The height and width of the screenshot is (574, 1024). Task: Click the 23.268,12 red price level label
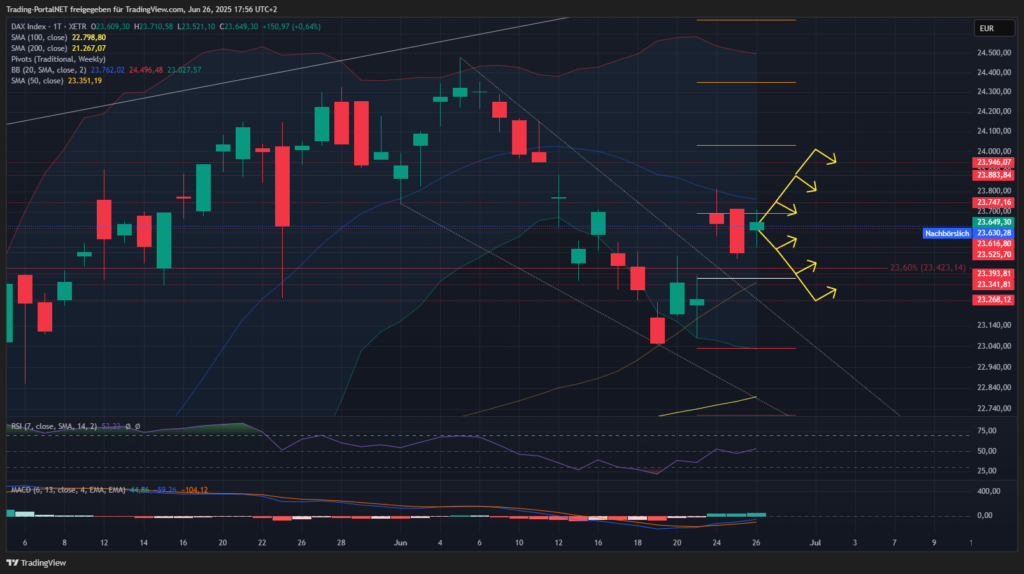[992, 299]
